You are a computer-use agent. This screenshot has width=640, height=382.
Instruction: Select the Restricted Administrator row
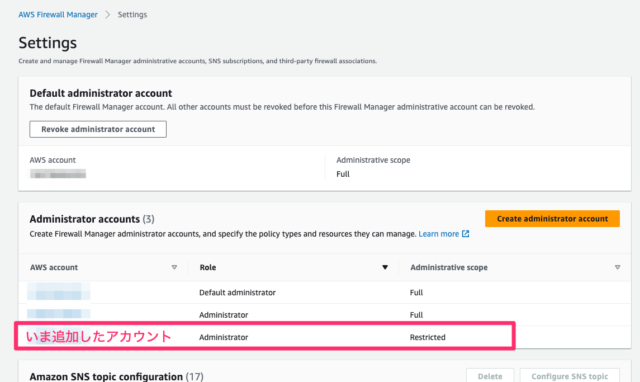coord(324,337)
